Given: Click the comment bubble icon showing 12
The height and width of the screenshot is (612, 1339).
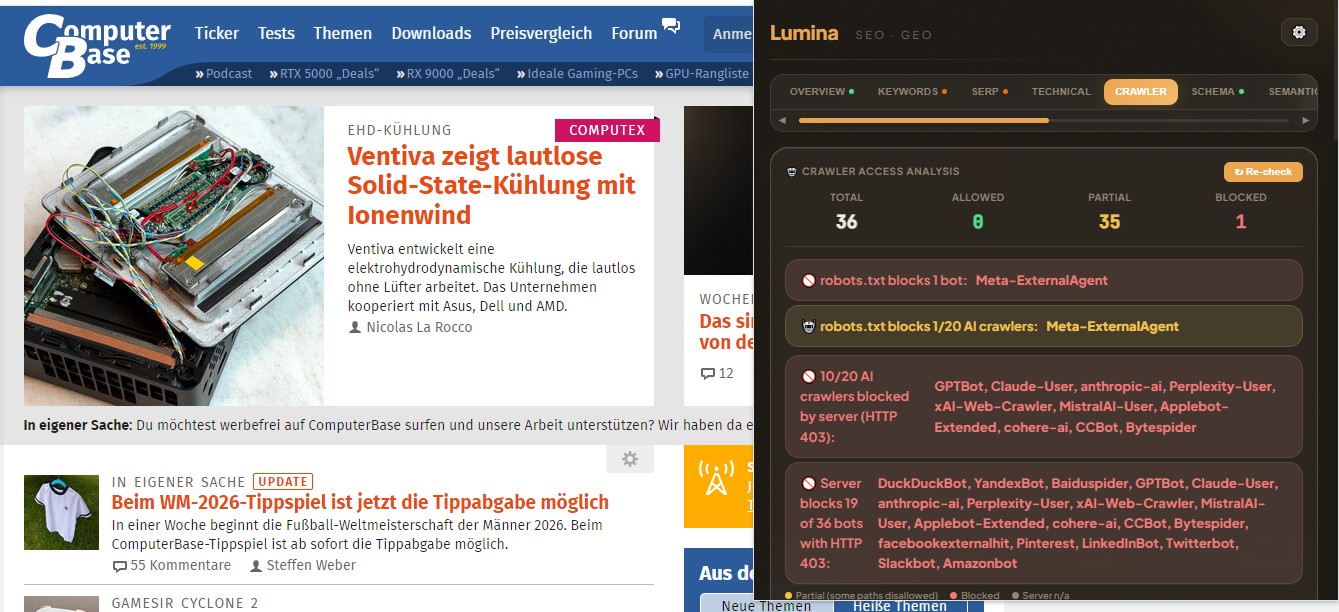Looking at the screenshot, I should click(708, 374).
